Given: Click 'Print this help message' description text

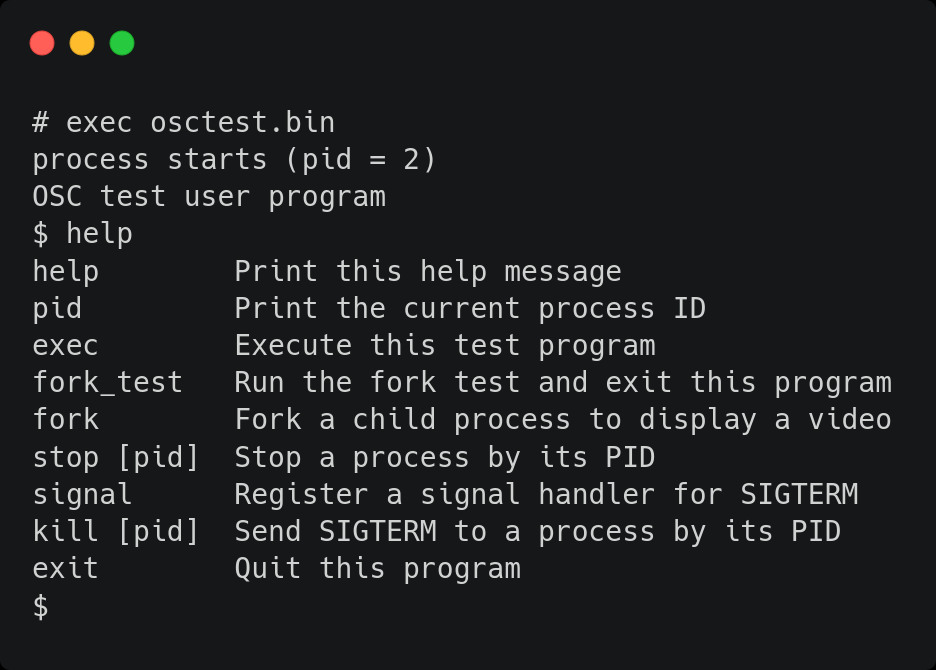Looking at the screenshot, I should (427, 271).
